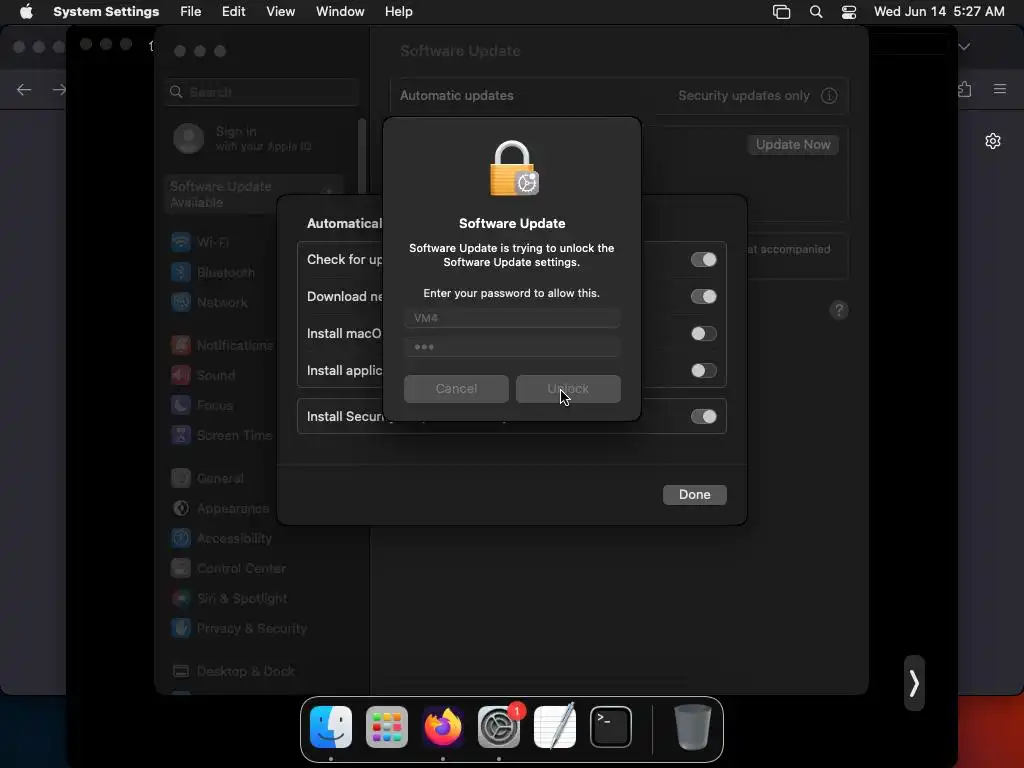The width and height of the screenshot is (1024, 768).
Task: Open Firefox from the Dock
Action: click(x=443, y=727)
